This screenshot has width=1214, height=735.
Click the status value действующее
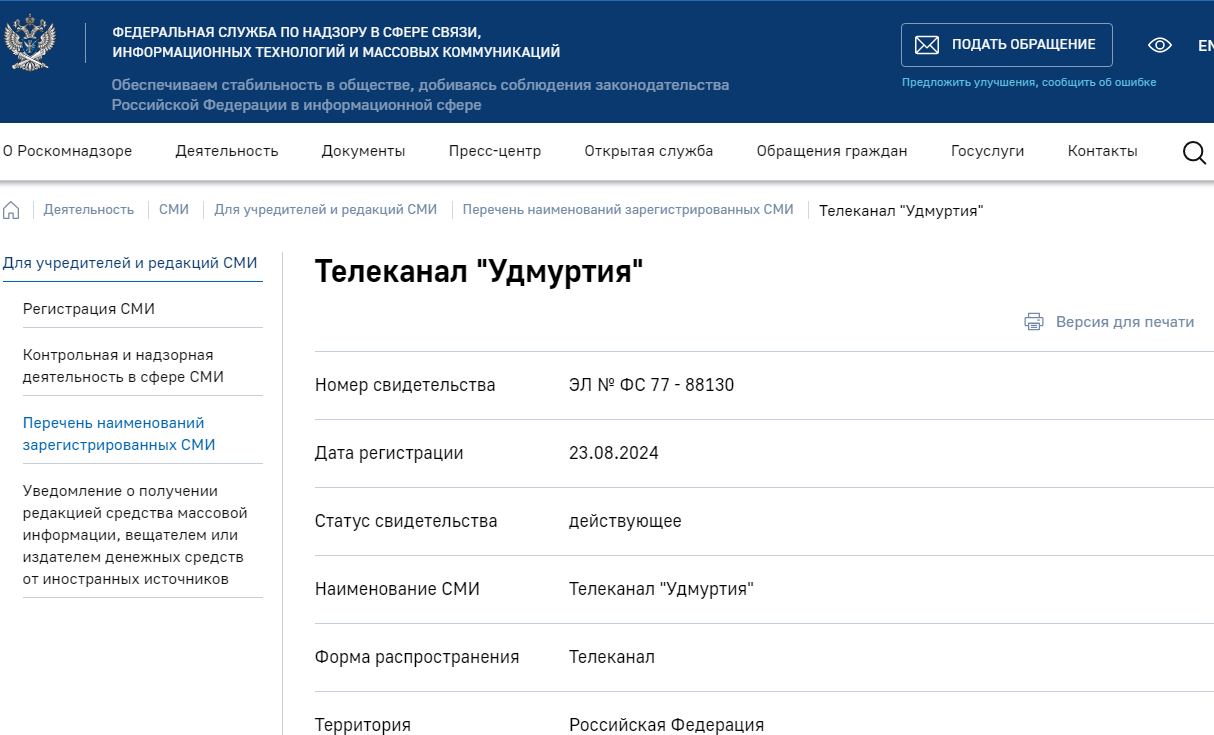point(625,521)
